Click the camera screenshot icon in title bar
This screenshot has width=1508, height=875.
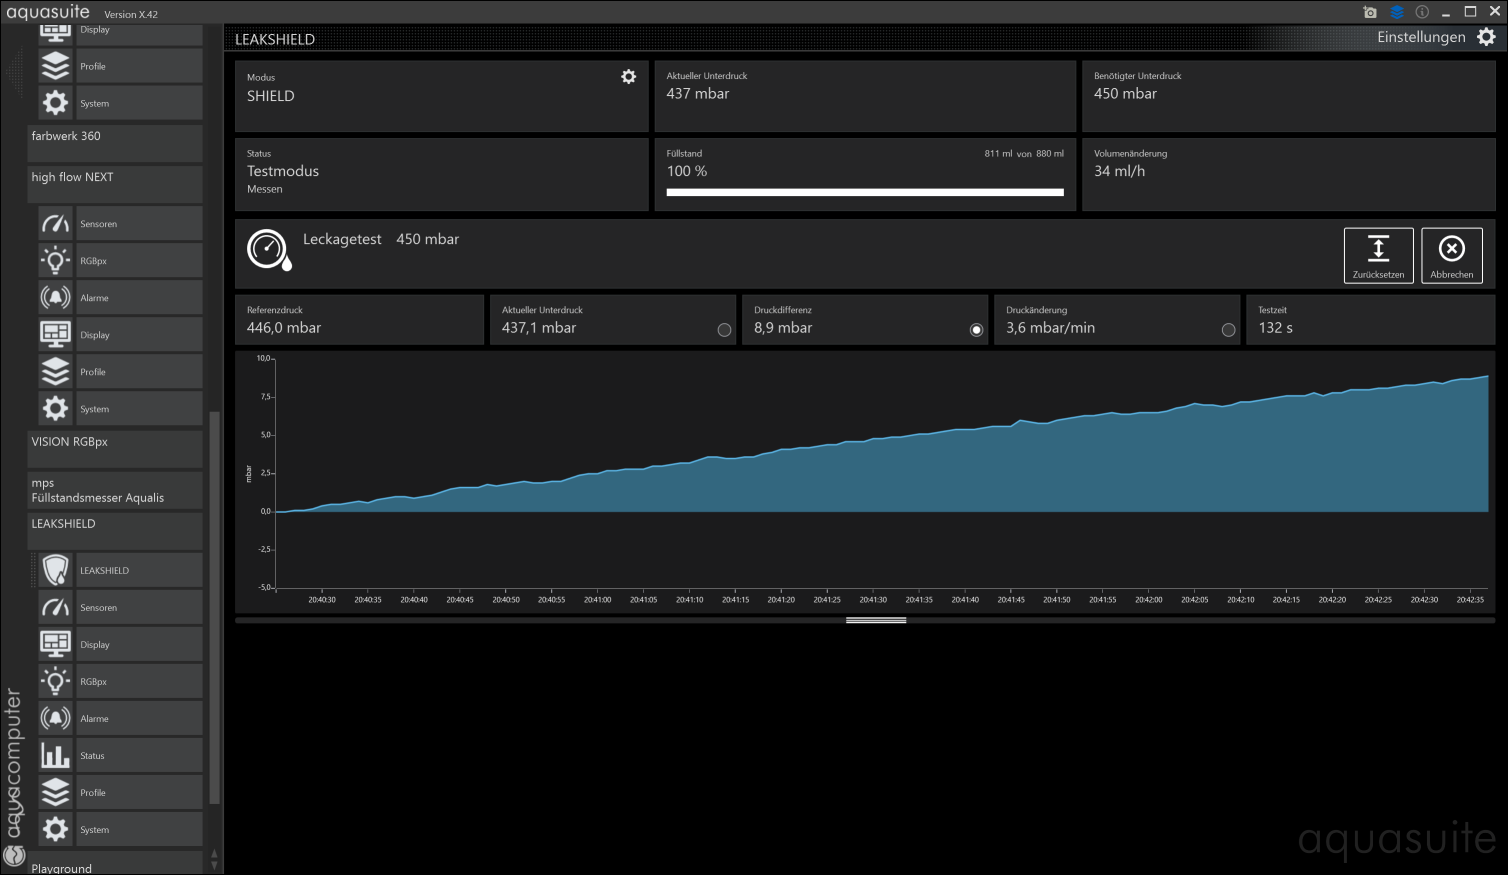pos(1370,12)
